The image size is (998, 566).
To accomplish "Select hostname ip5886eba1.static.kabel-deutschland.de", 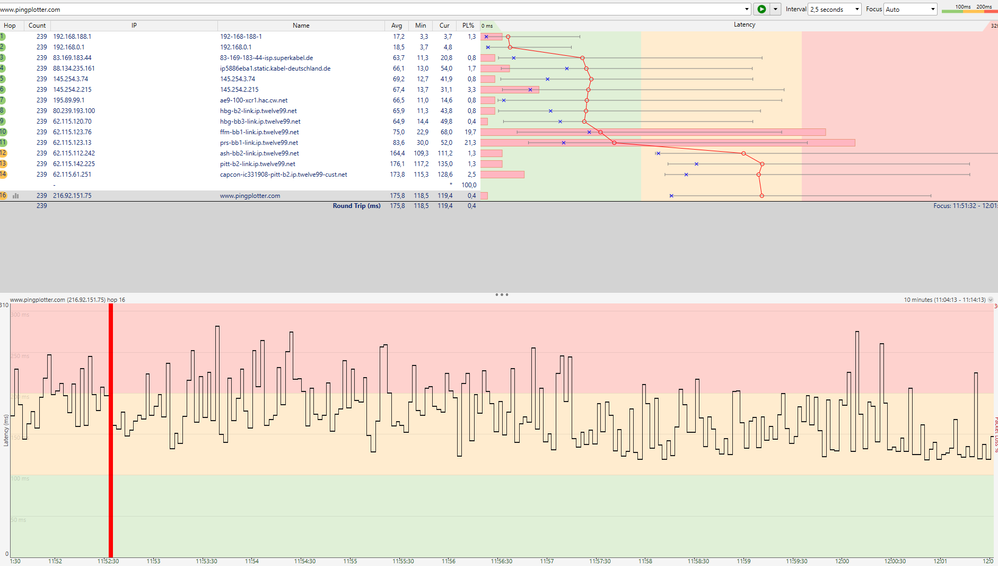I will point(275,68).
